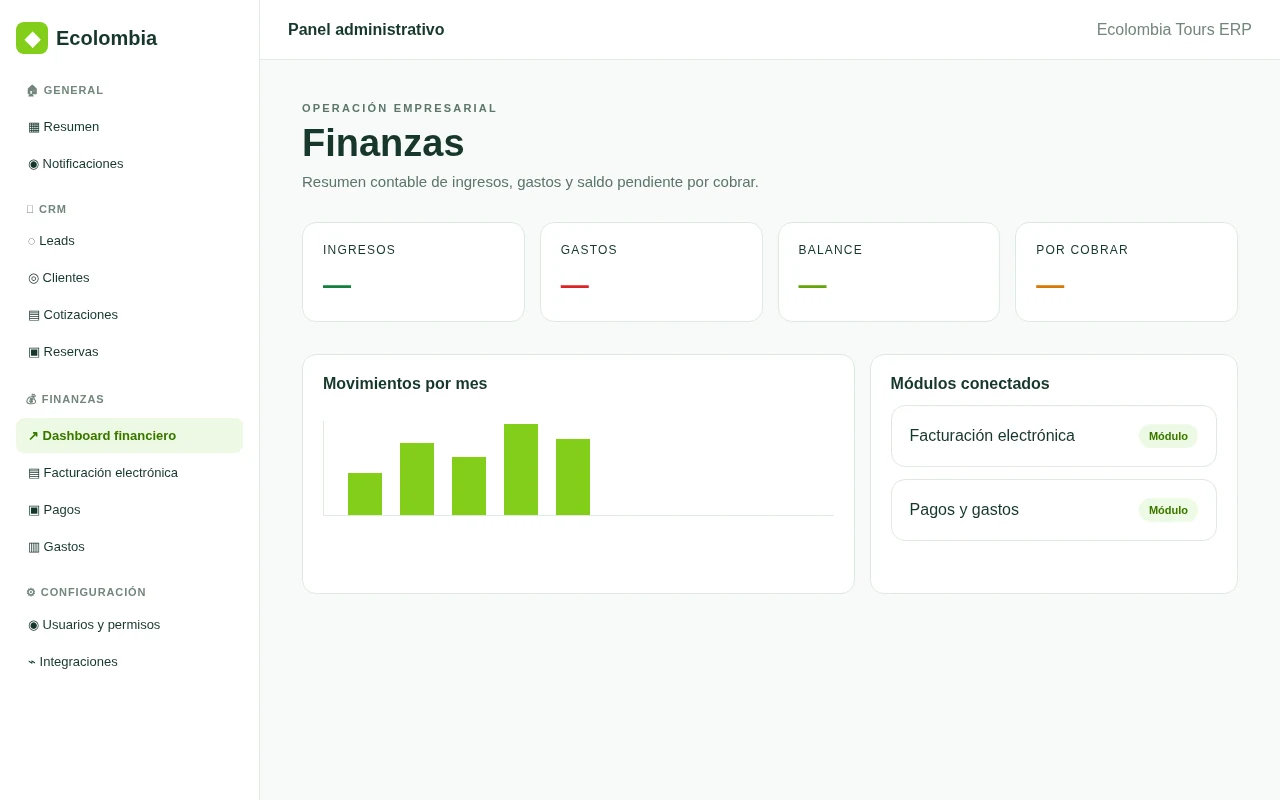The height and width of the screenshot is (800, 1280).
Task: Click the Por cobrar summary card
Action: coord(1126,272)
